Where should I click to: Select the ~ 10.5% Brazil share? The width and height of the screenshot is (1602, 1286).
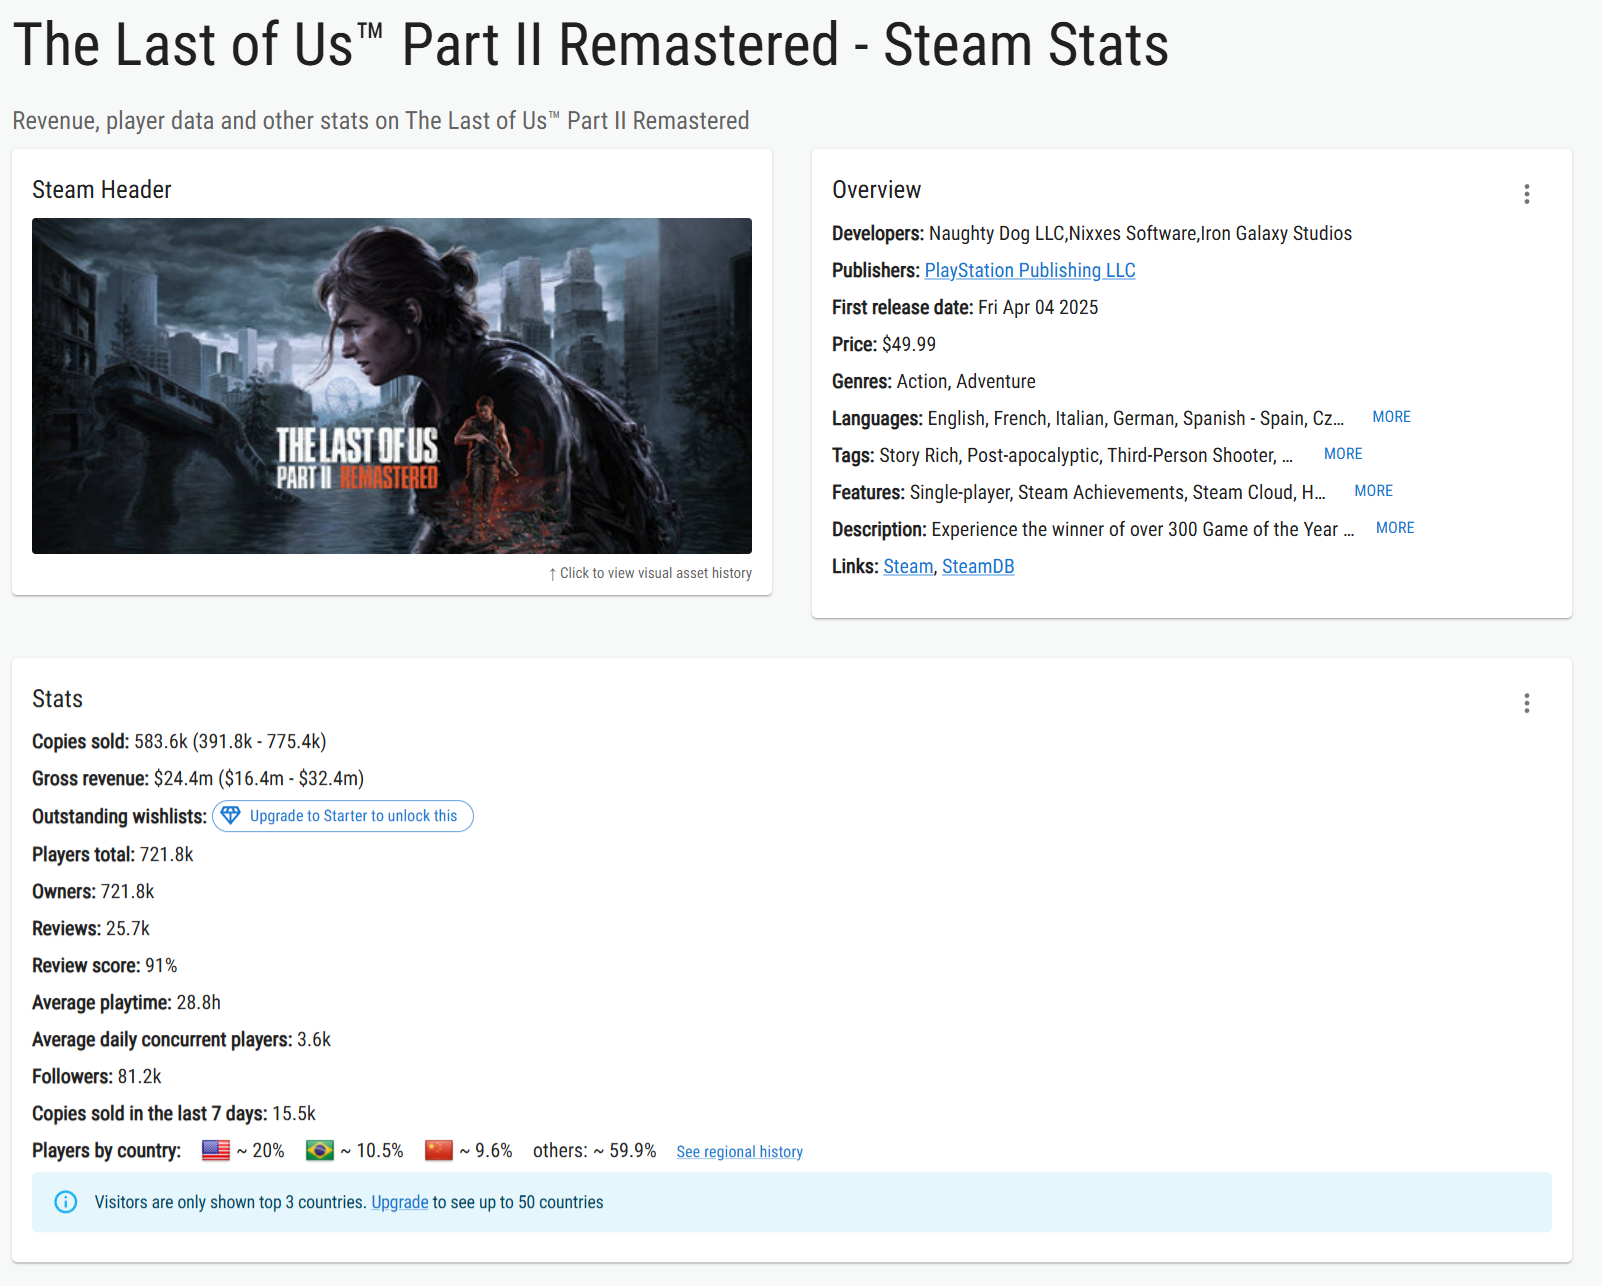click(x=372, y=1150)
